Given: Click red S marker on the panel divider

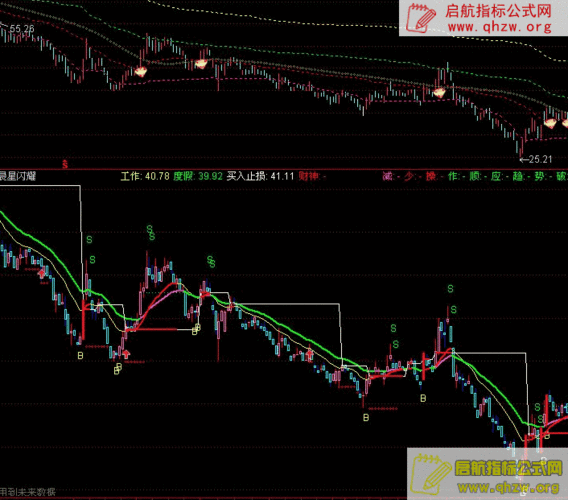Looking at the screenshot, I should point(65,164).
